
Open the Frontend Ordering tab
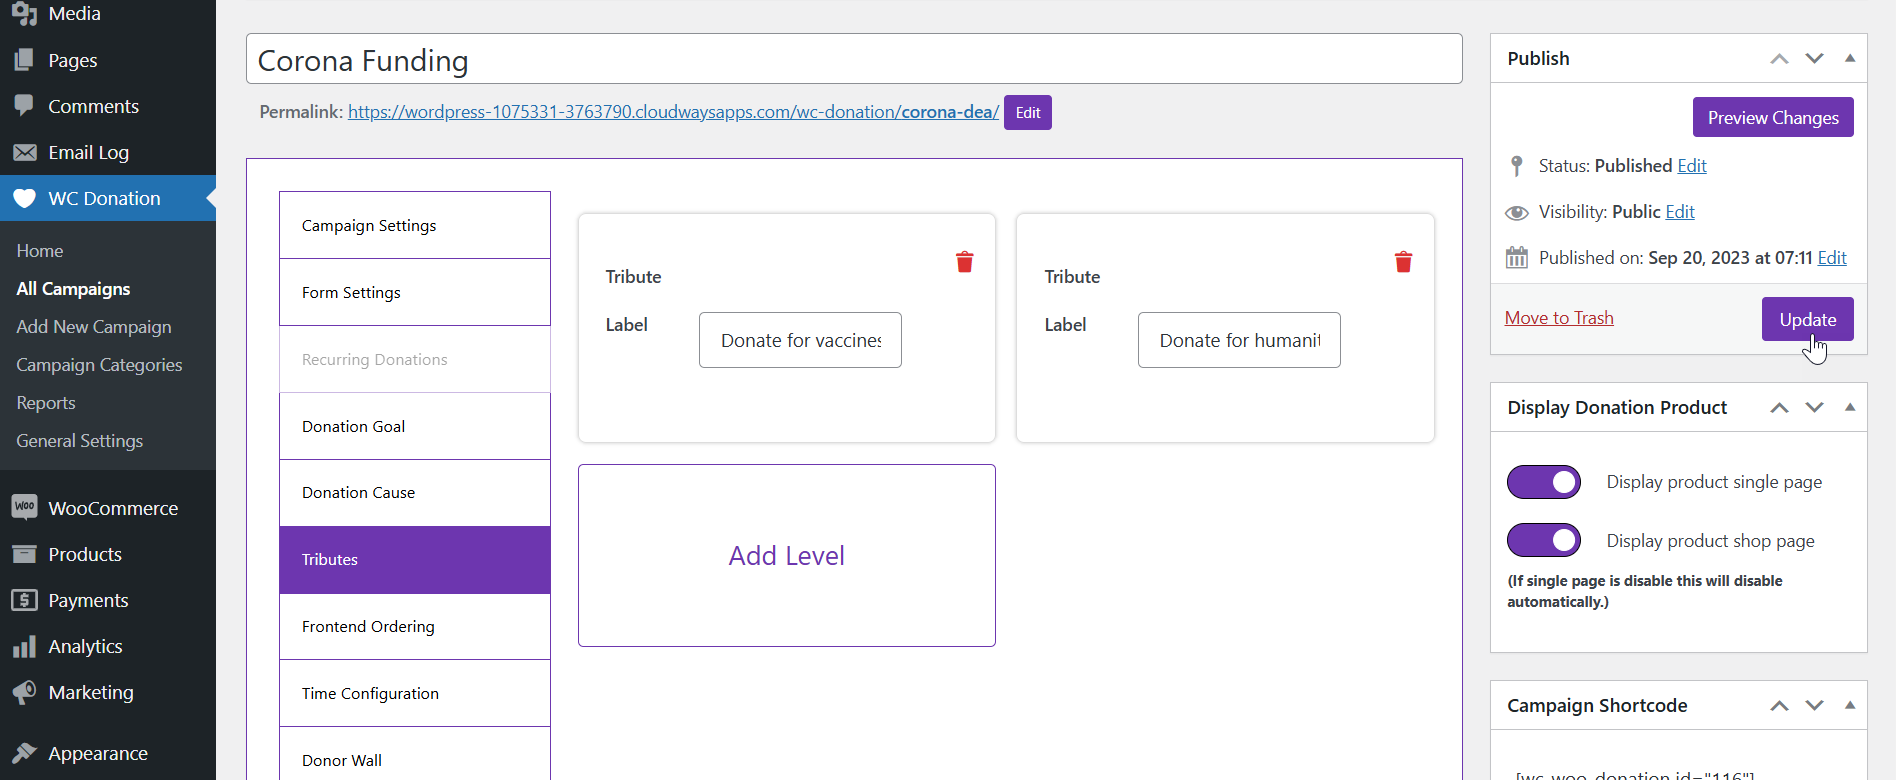coord(415,627)
